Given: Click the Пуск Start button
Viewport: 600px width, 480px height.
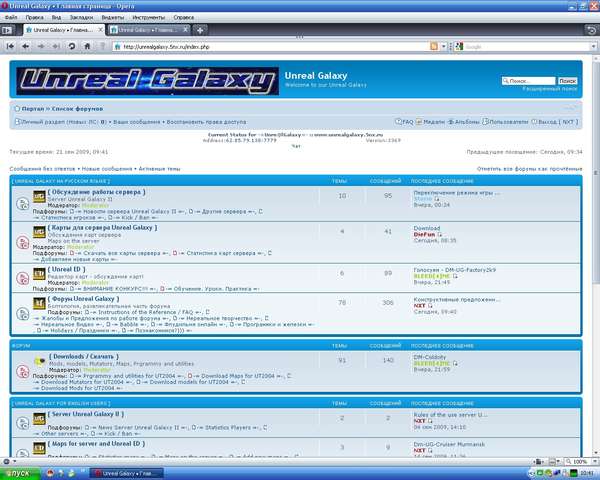Looking at the screenshot, I should (20, 473).
